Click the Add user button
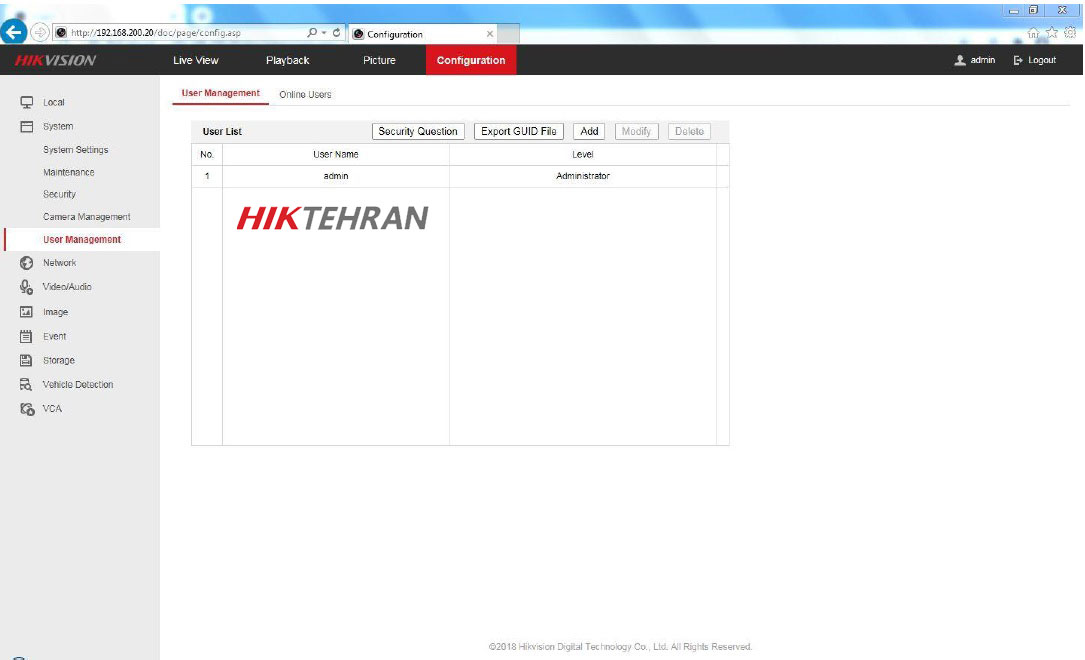 click(589, 131)
